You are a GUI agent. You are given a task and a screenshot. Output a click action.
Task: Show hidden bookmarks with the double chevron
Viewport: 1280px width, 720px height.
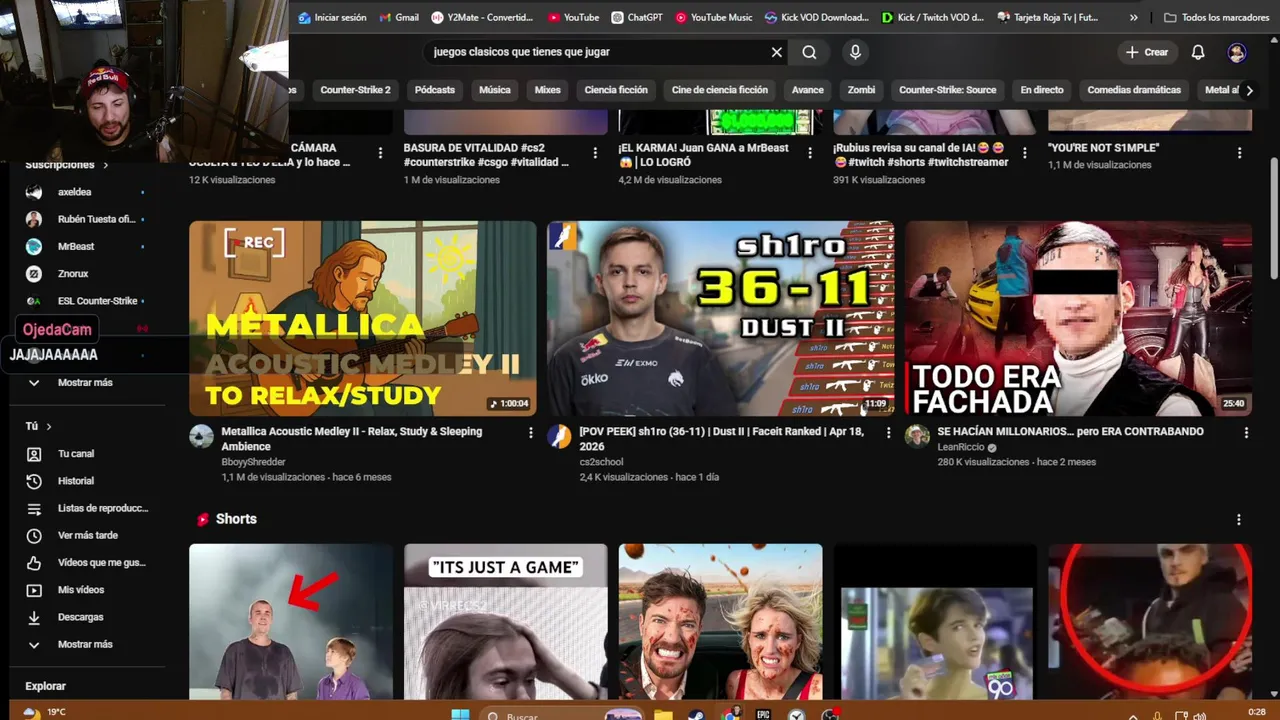tap(1133, 17)
